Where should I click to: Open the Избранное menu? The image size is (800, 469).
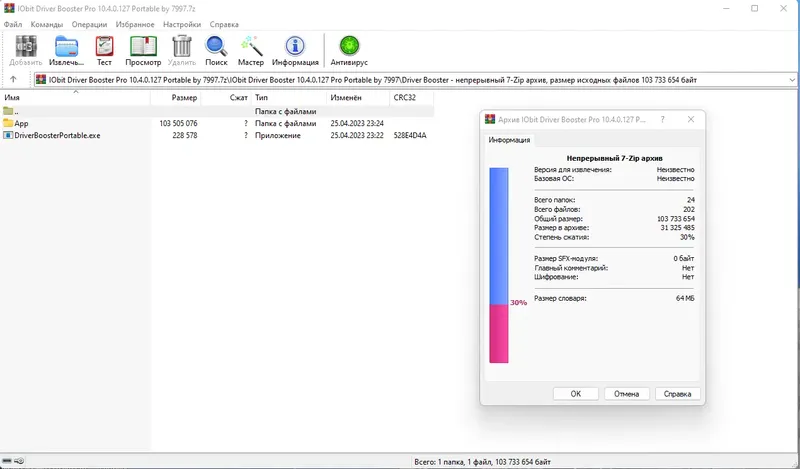[x=135, y=24]
